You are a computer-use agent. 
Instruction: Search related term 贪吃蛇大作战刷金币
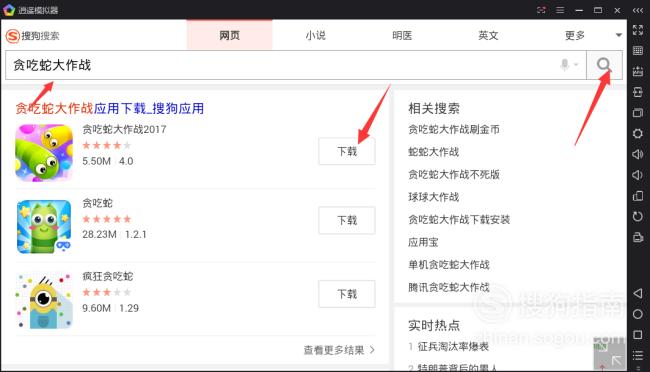(454, 129)
